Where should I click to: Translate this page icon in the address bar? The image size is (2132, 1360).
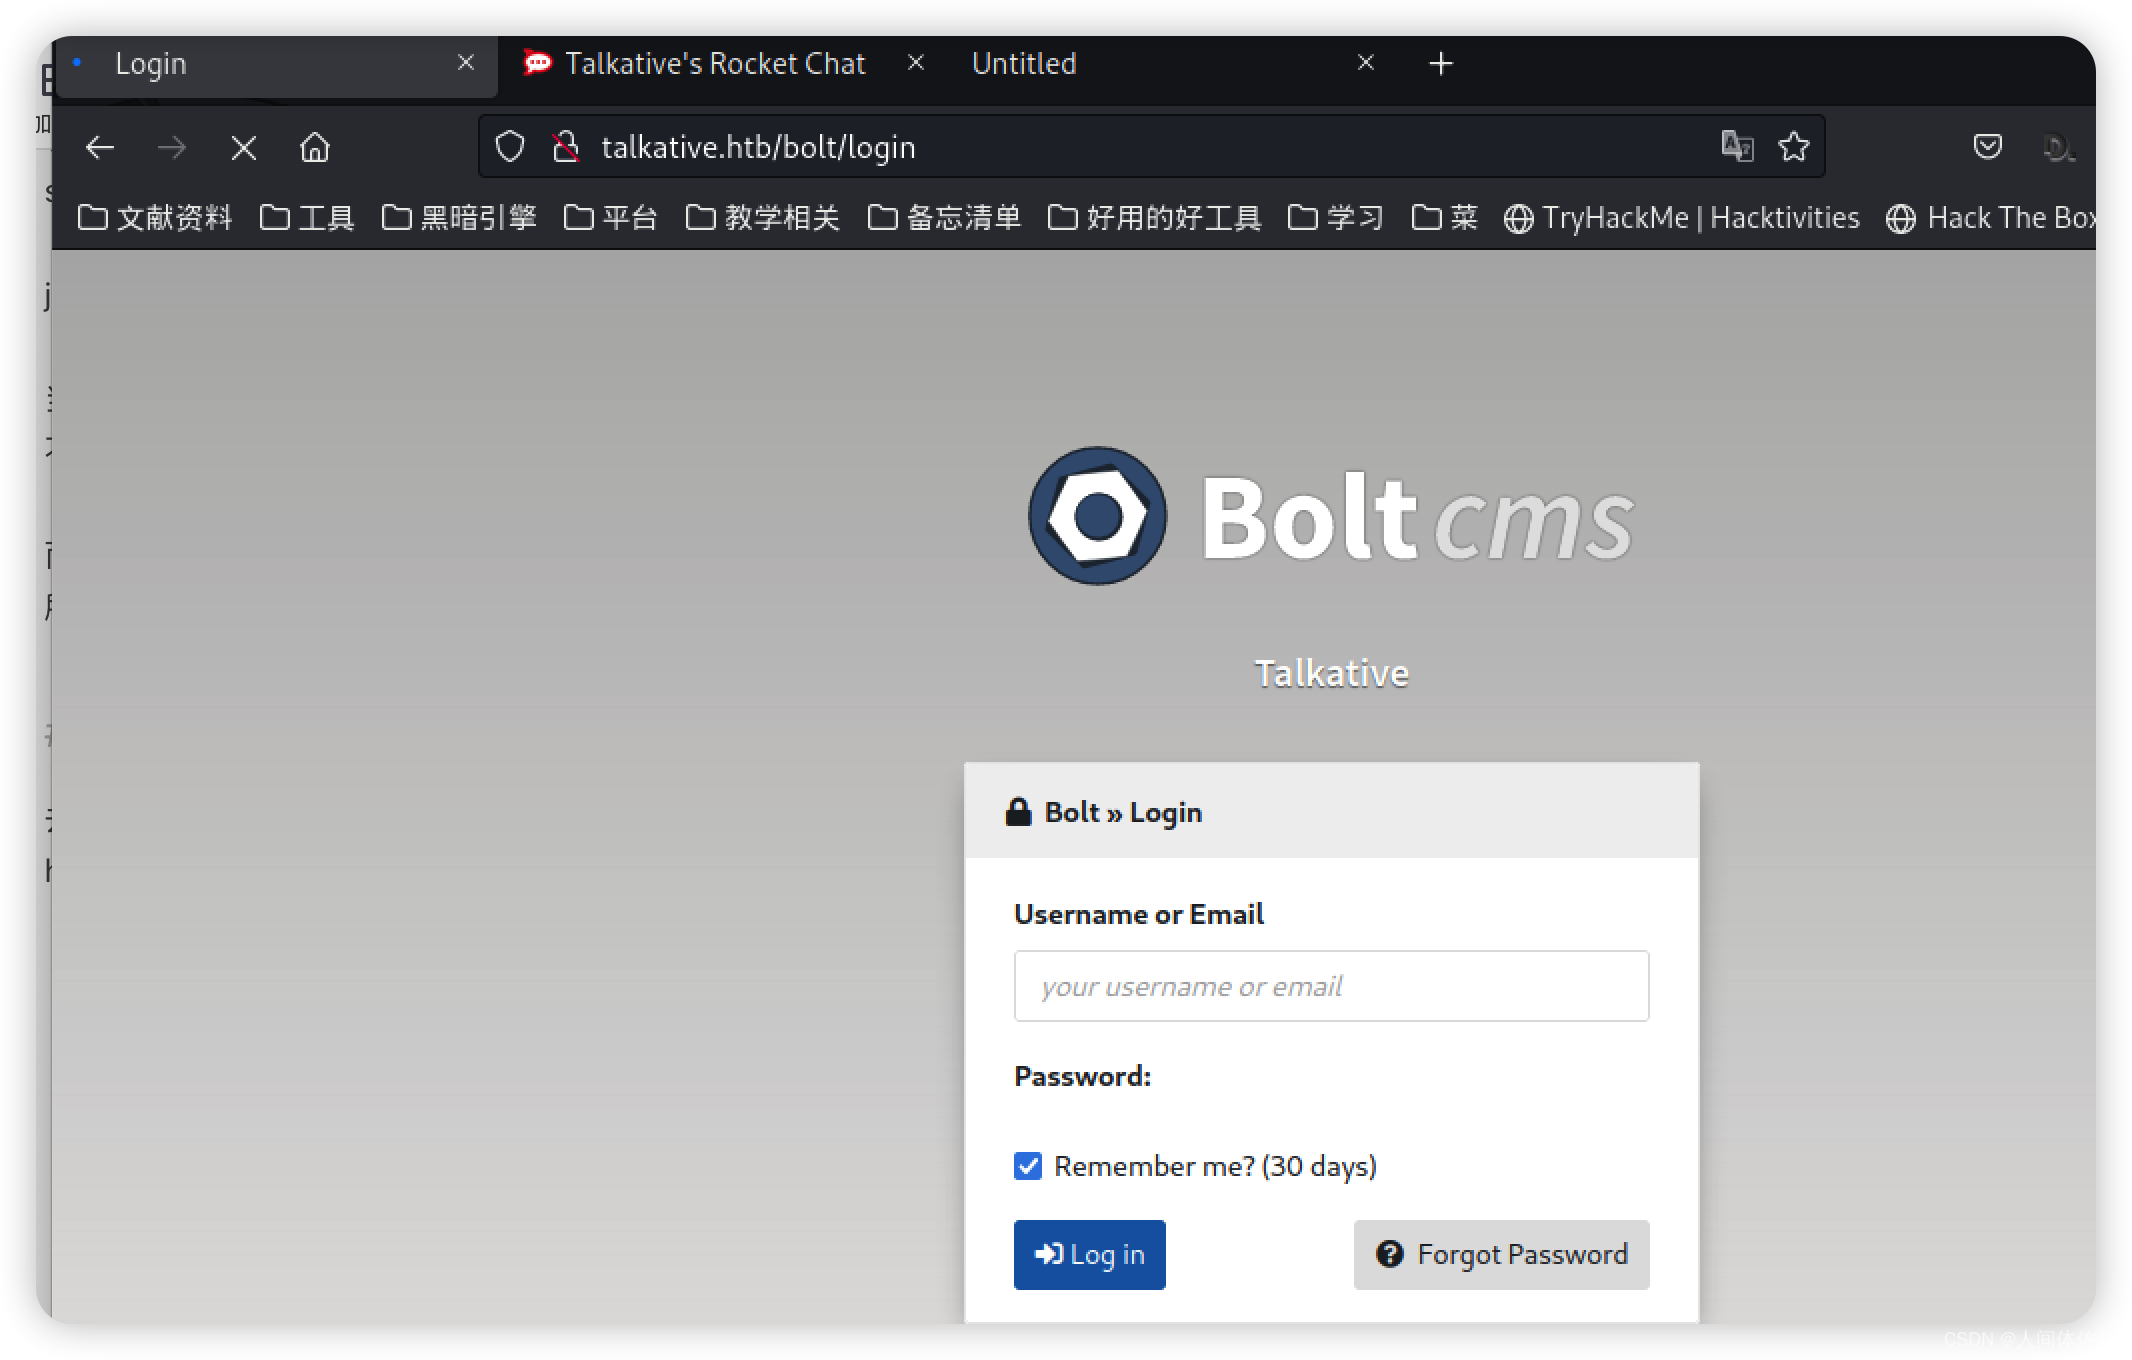coord(1737,146)
